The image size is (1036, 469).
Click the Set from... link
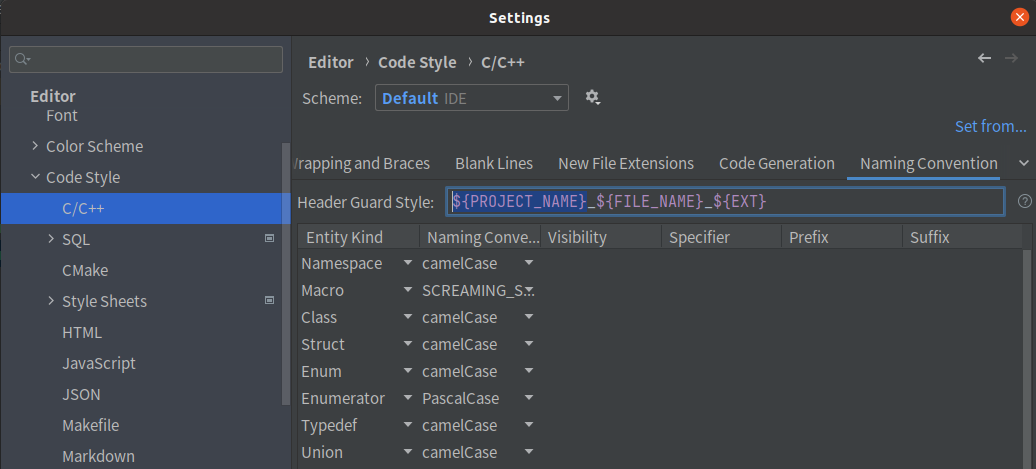pos(990,126)
